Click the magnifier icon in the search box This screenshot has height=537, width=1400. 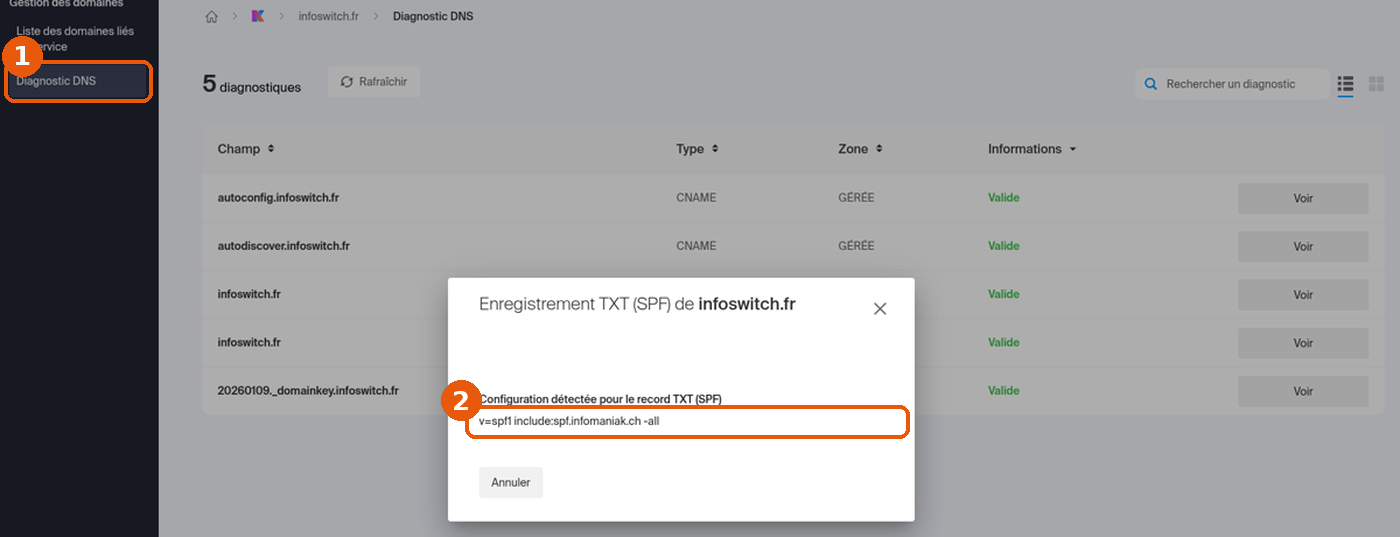1150,84
